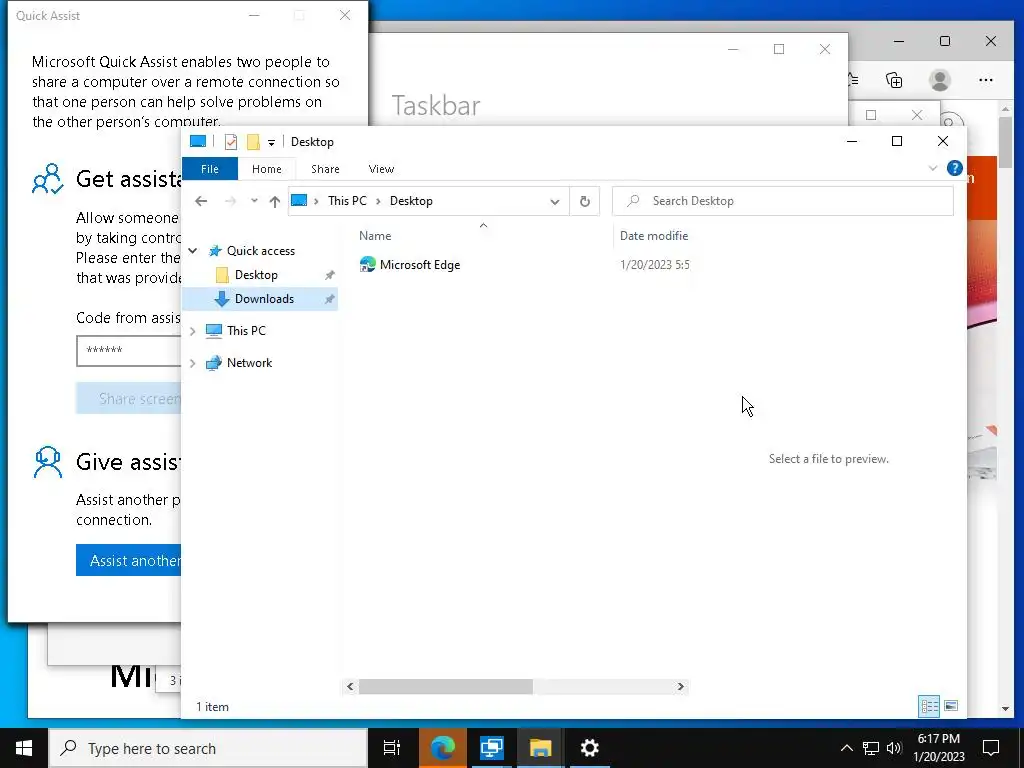
Task: Select Network in the navigation pane
Action: tap(249, 363)
